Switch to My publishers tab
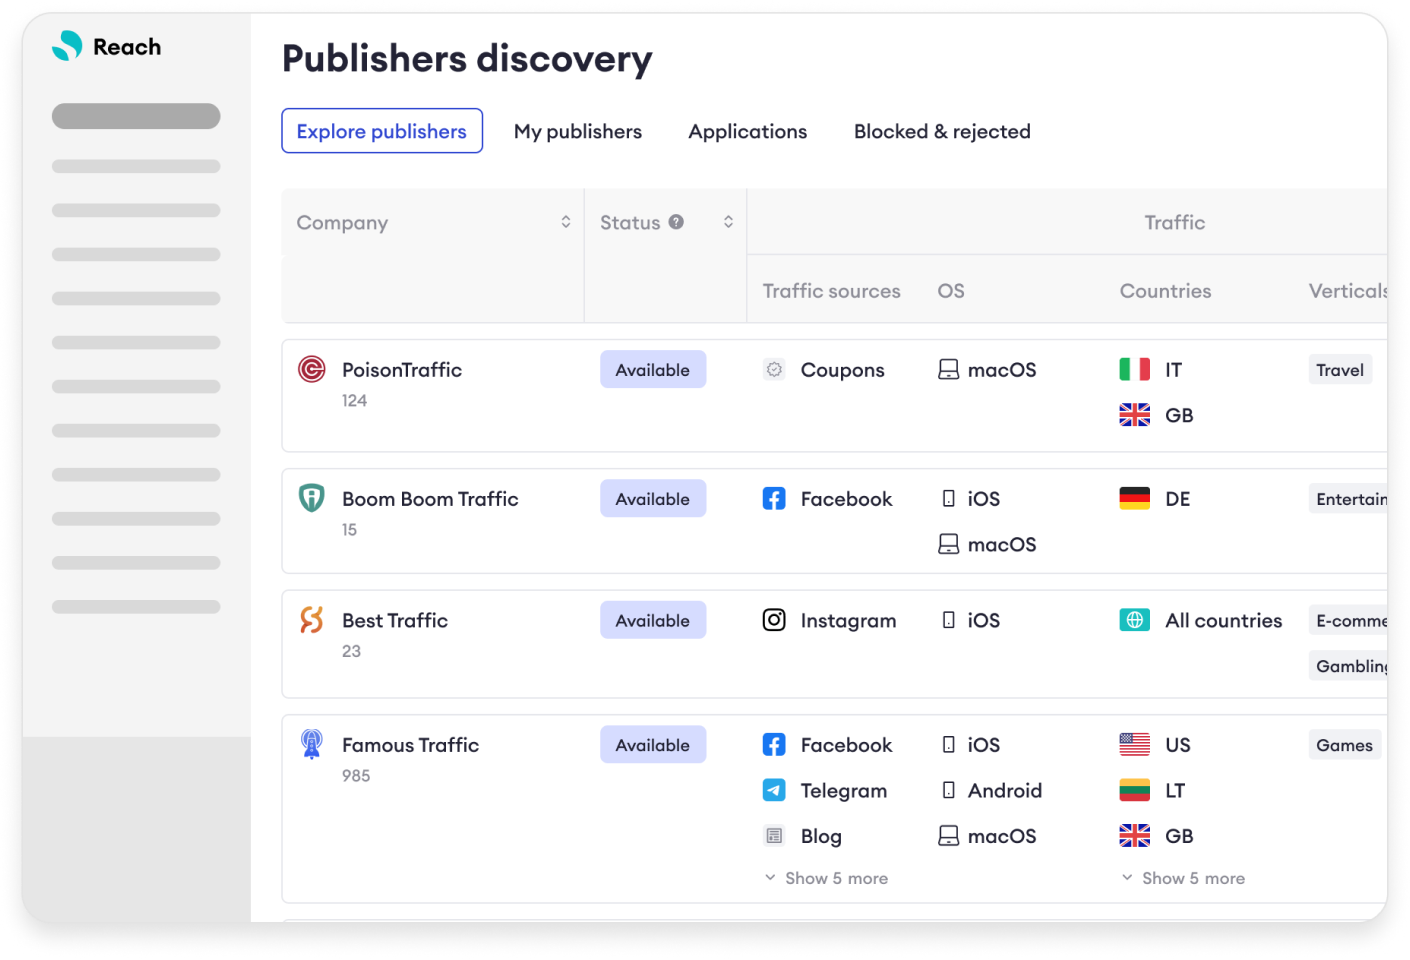Viewport: 1410px width, 960px height. [x=578, y=131]
